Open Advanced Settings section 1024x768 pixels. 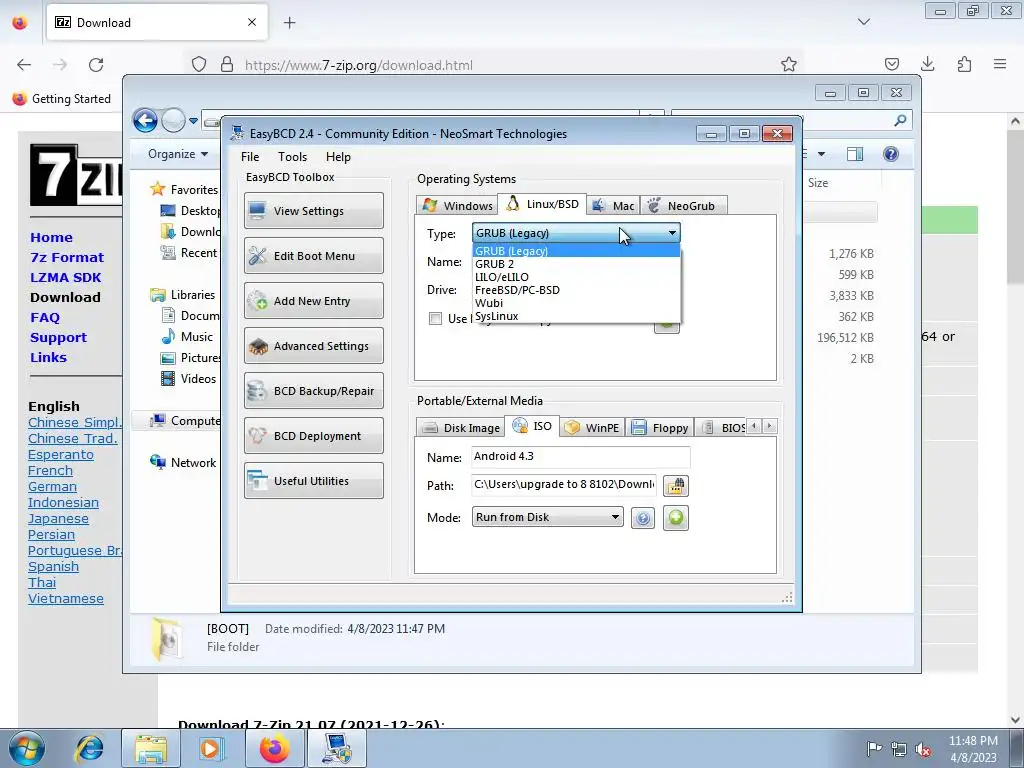tap(313, 346)
